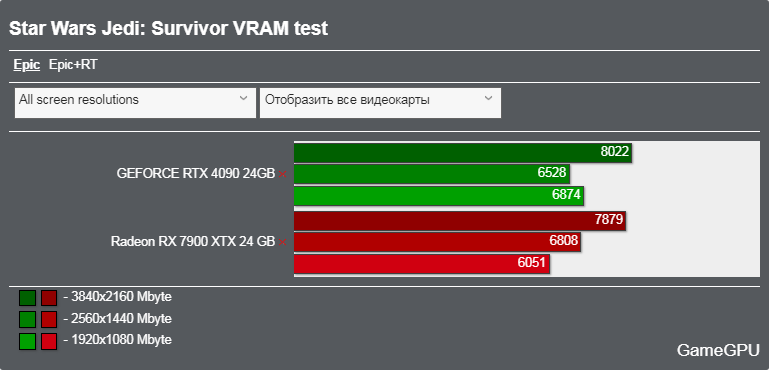This screenshot has height=370, width=769.
Task: Click dark red 3840x2160 legend swatch
Action: (49, 298)
